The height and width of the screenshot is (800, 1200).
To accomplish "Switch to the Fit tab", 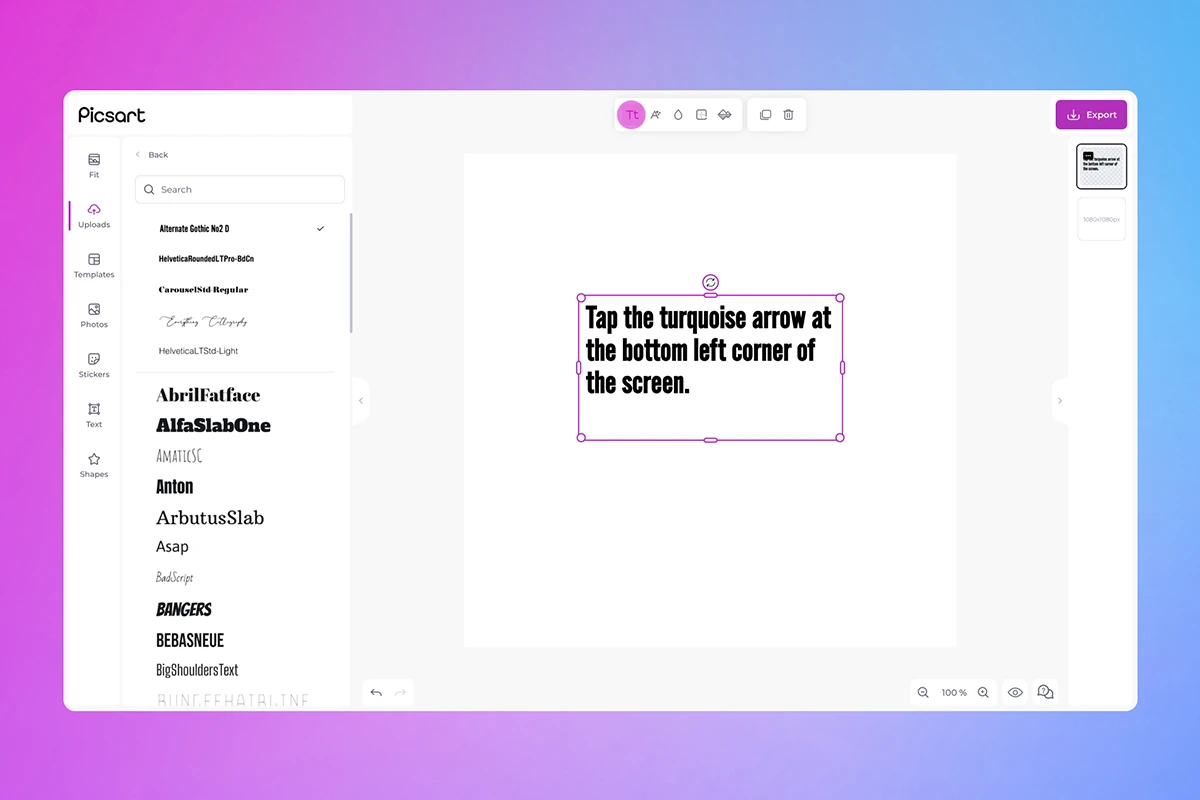I will click(x=93, y=165).
